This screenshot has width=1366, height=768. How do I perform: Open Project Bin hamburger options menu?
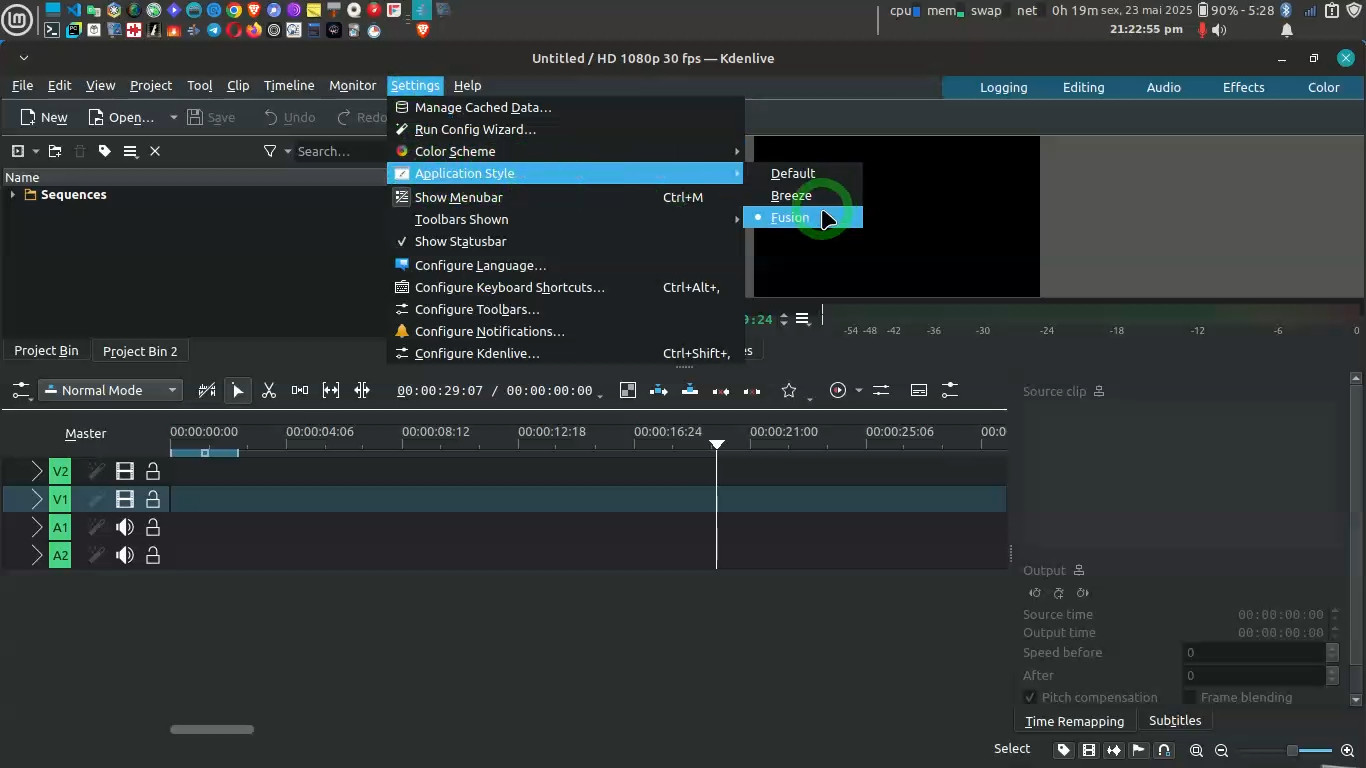click(130, 151)
